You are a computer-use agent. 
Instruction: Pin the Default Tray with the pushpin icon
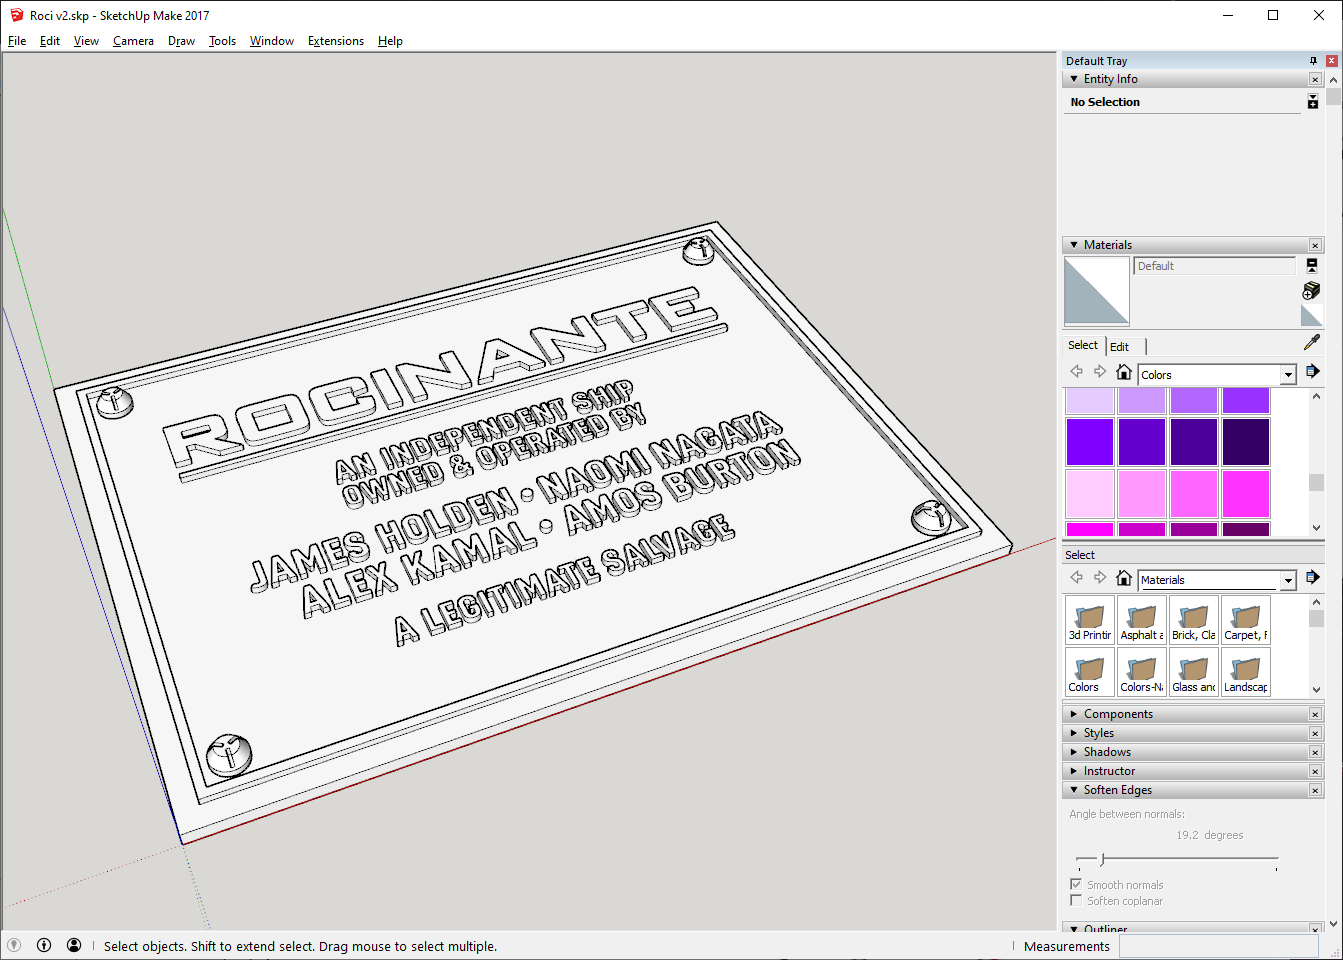pyautogui.click(x=1314, y=61)
